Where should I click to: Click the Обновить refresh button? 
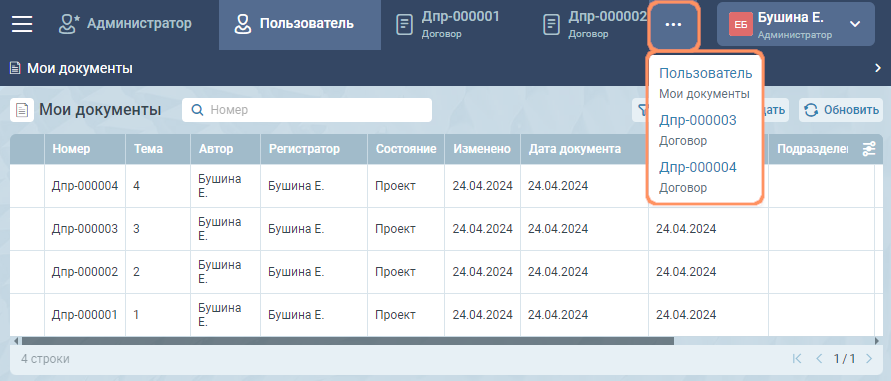pos(841,110)
